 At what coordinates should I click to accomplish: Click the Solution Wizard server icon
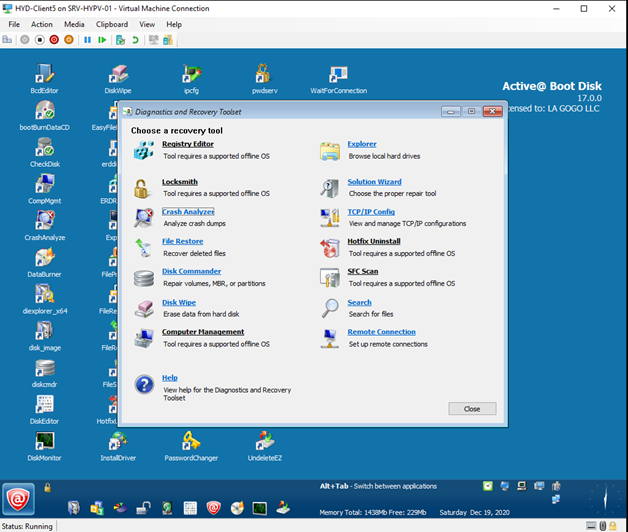click(x=330, y=188)
